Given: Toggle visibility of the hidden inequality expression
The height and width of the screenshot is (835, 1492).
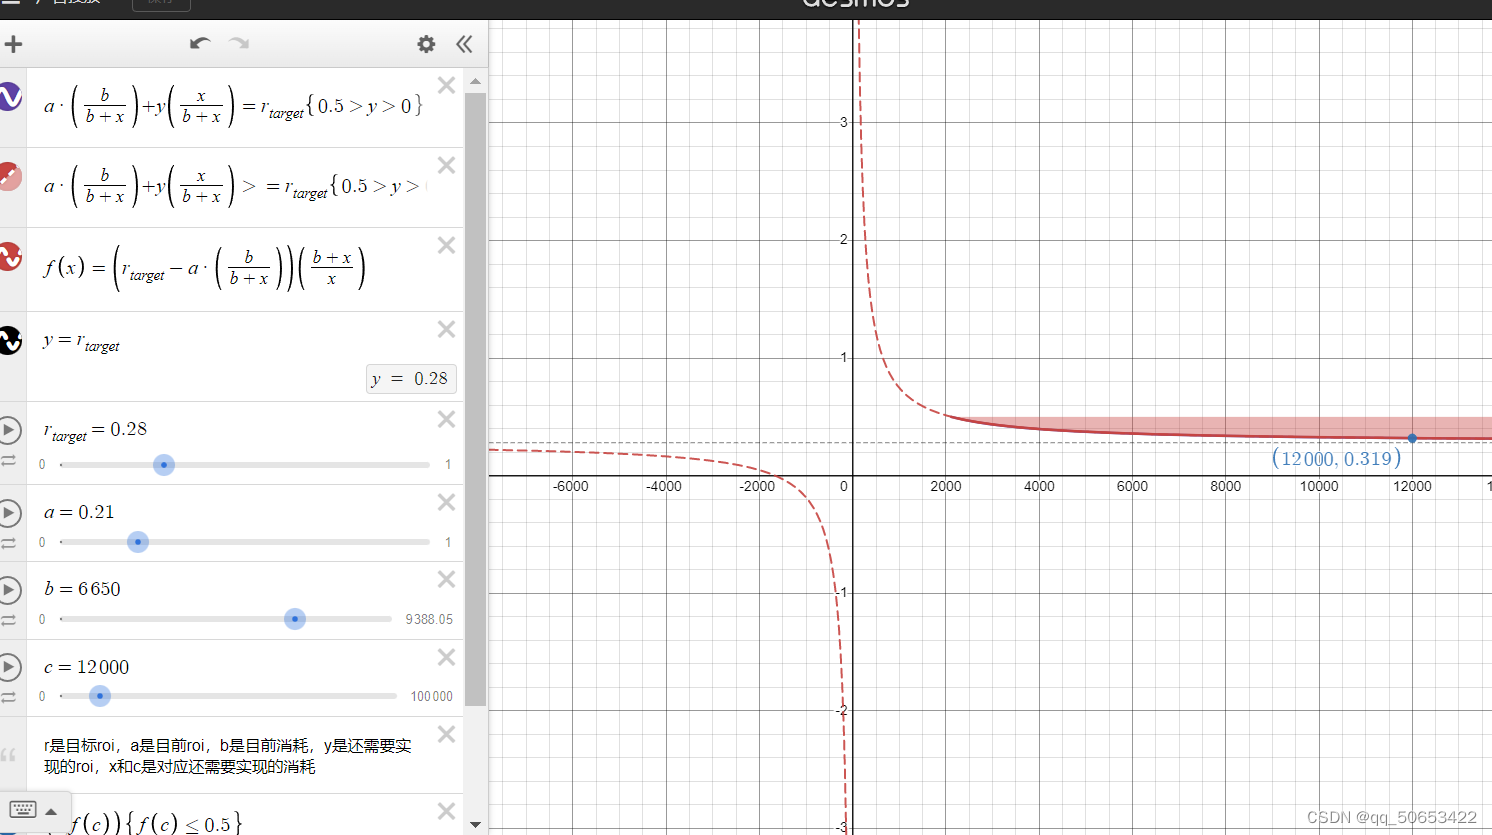Looking at the screenshot, I should point(9,177).
